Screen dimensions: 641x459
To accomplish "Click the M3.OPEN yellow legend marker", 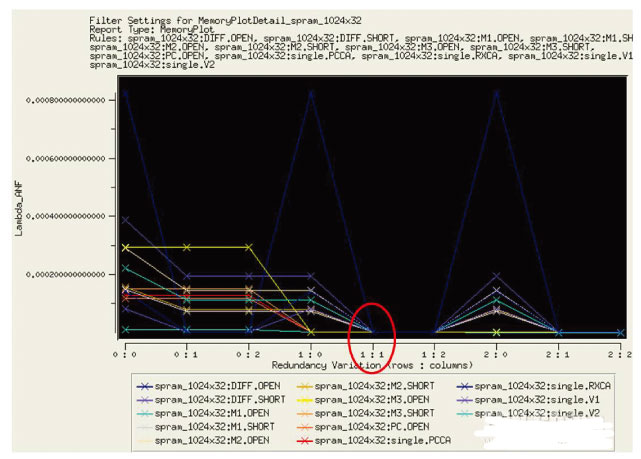I will [305, 400].
